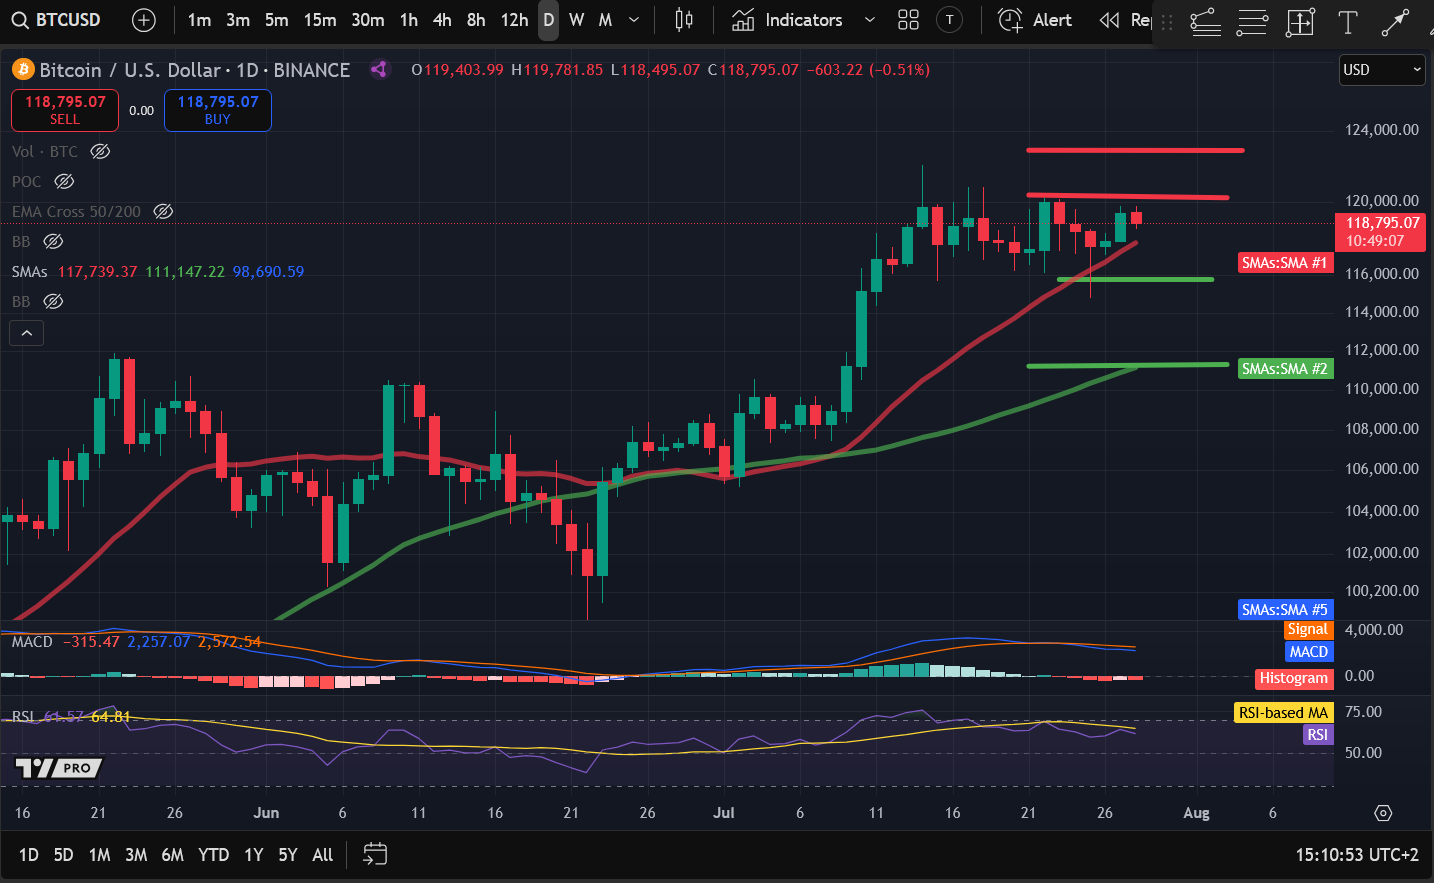This screenshot has width=1434, height=883.
Task: Set date range to 5D
Action: coord(63,855)
